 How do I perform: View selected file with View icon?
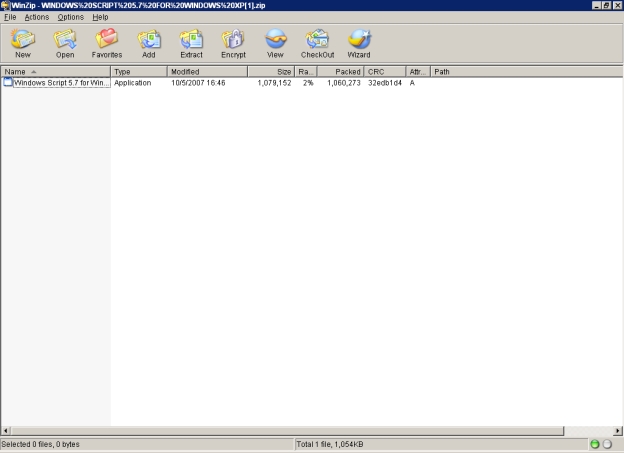[275, 43]
